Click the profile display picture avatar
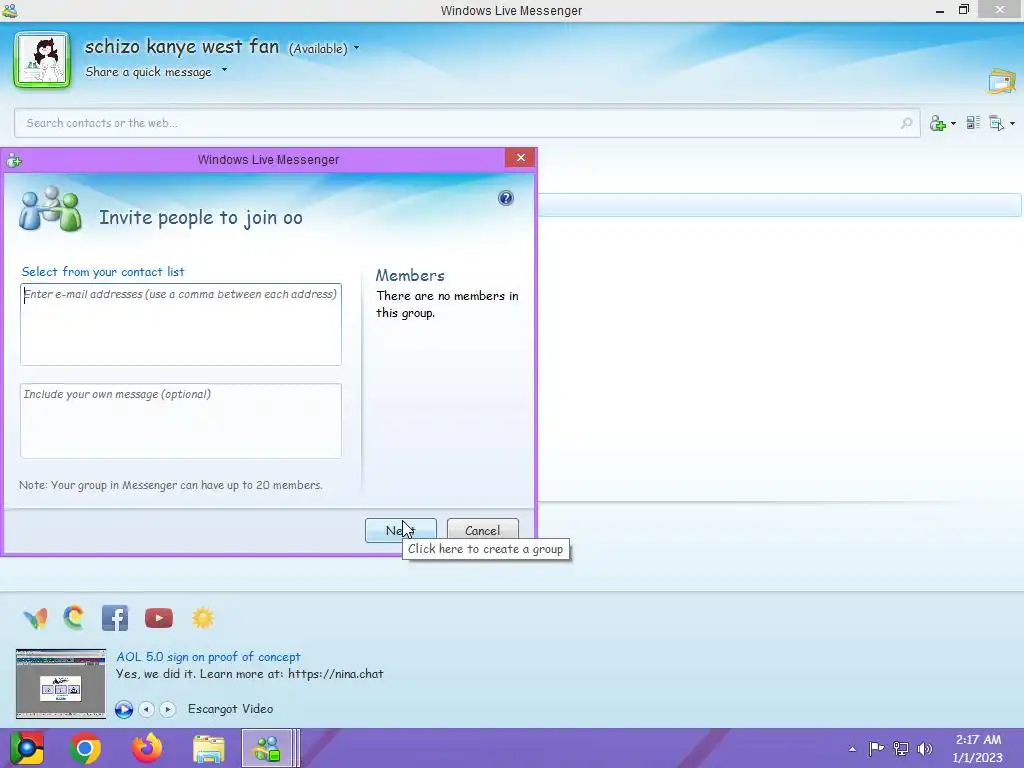 [x=42, y=59]
